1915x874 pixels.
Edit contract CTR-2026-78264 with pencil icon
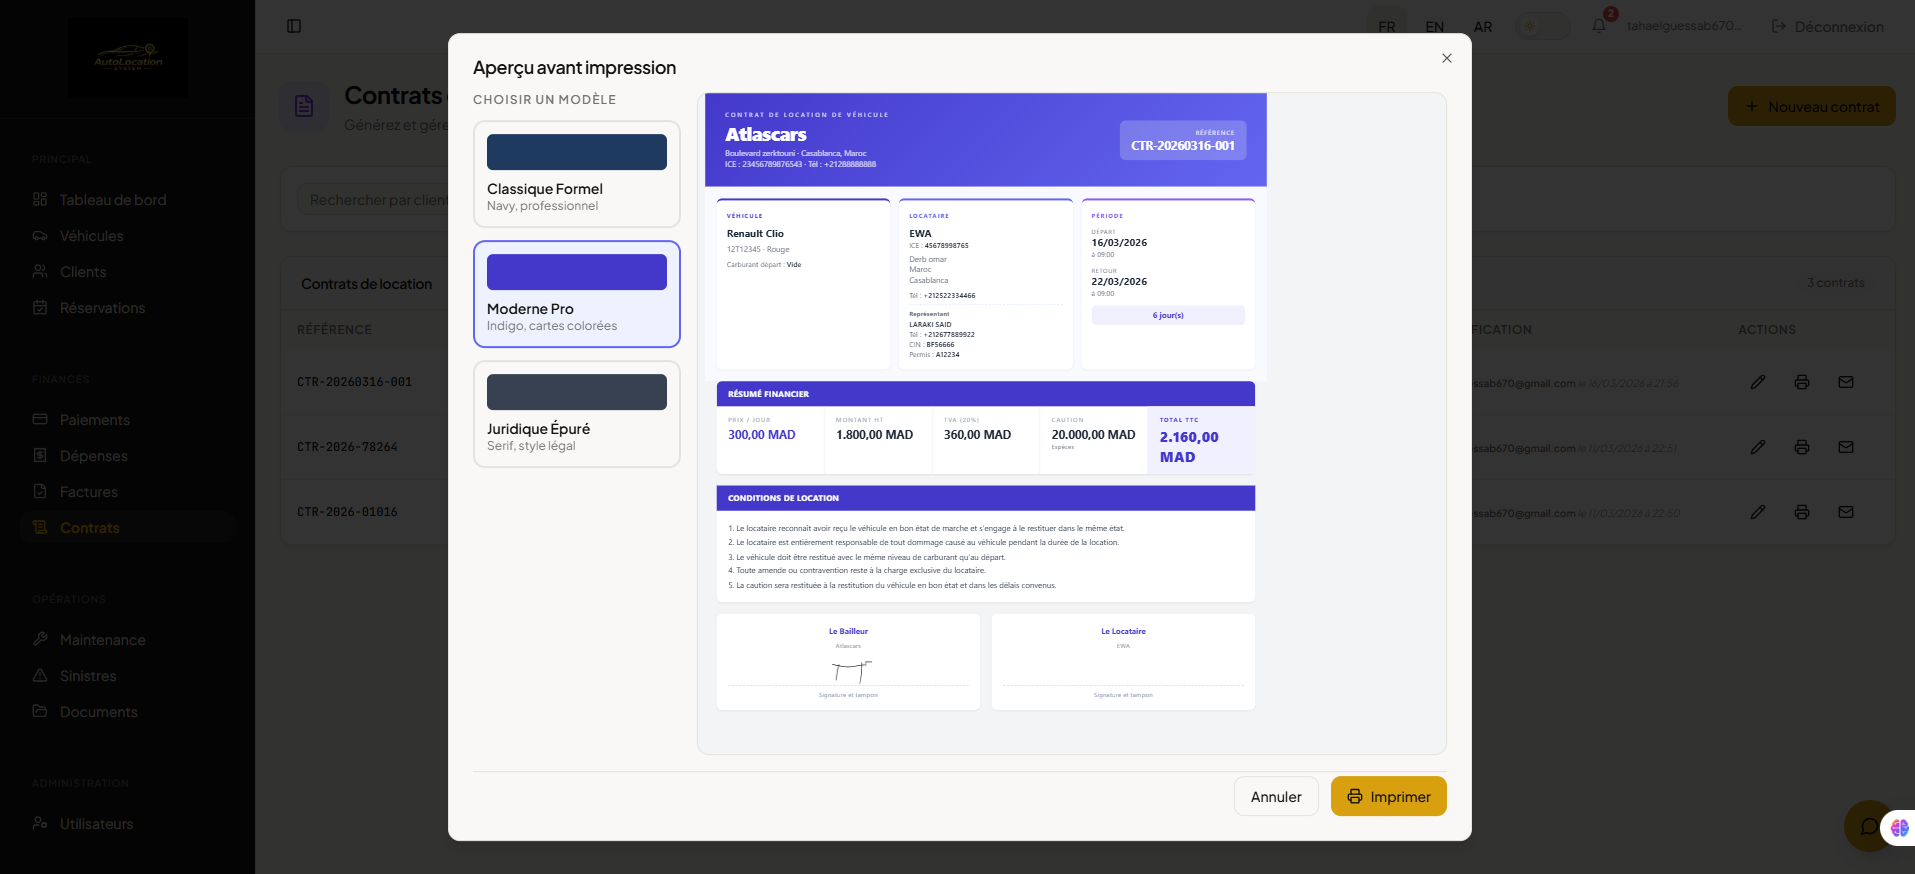tap(1758, 447)
